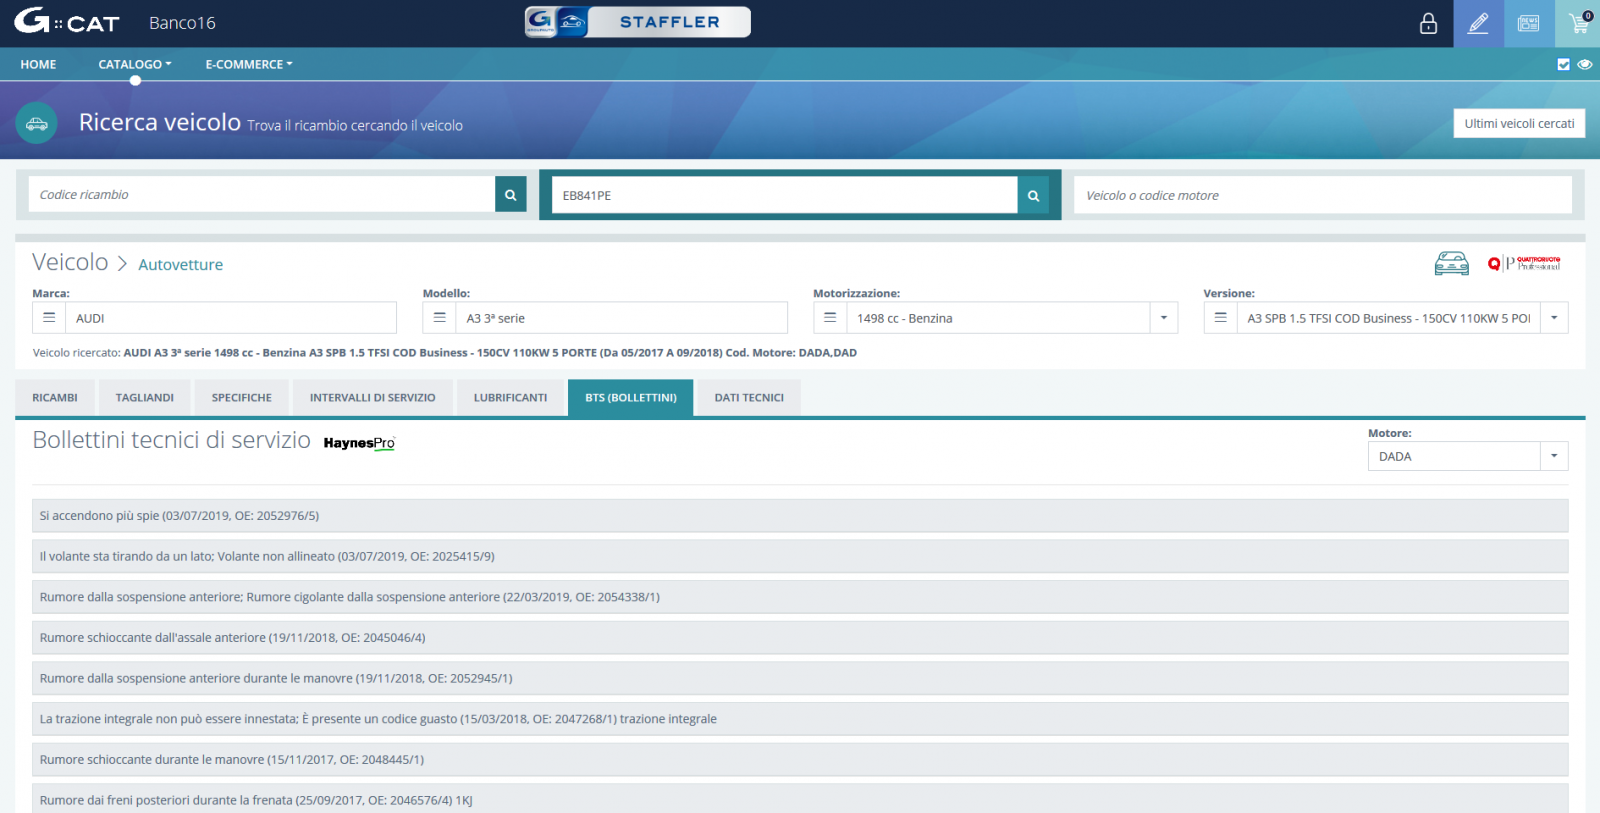1600x813 pixels.
Task: Switch to INTERVALLI DI SERVIZIO tab
Action: [x=373, y=398]
